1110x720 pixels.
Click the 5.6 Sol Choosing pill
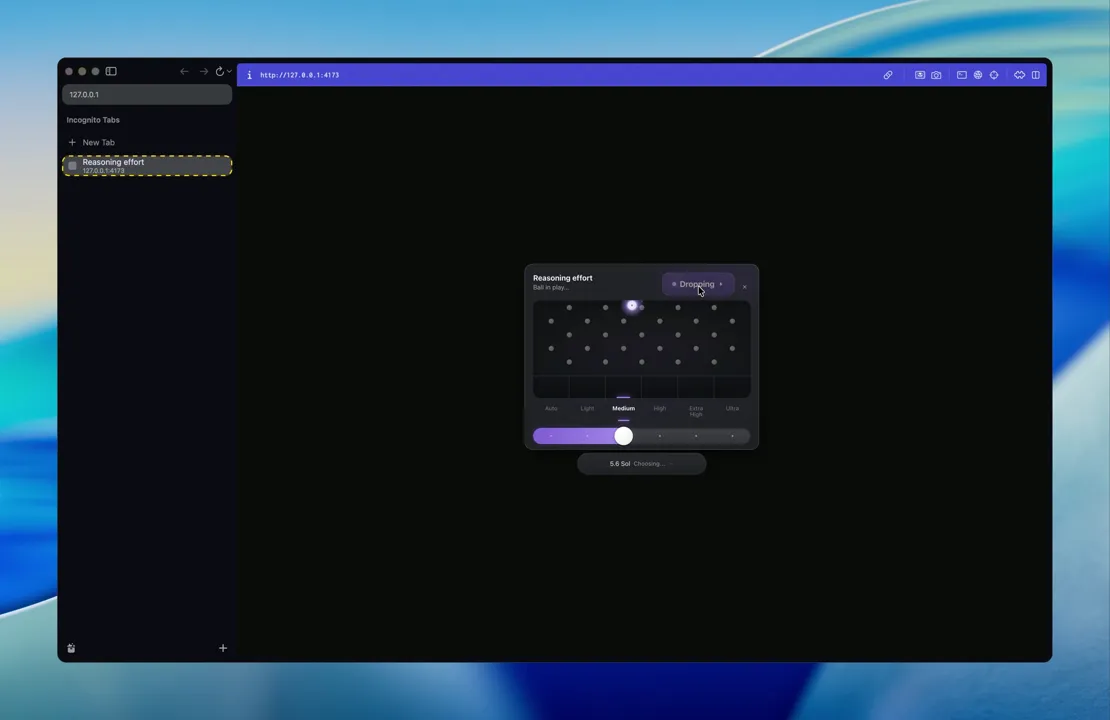click(x=641, y=464)
